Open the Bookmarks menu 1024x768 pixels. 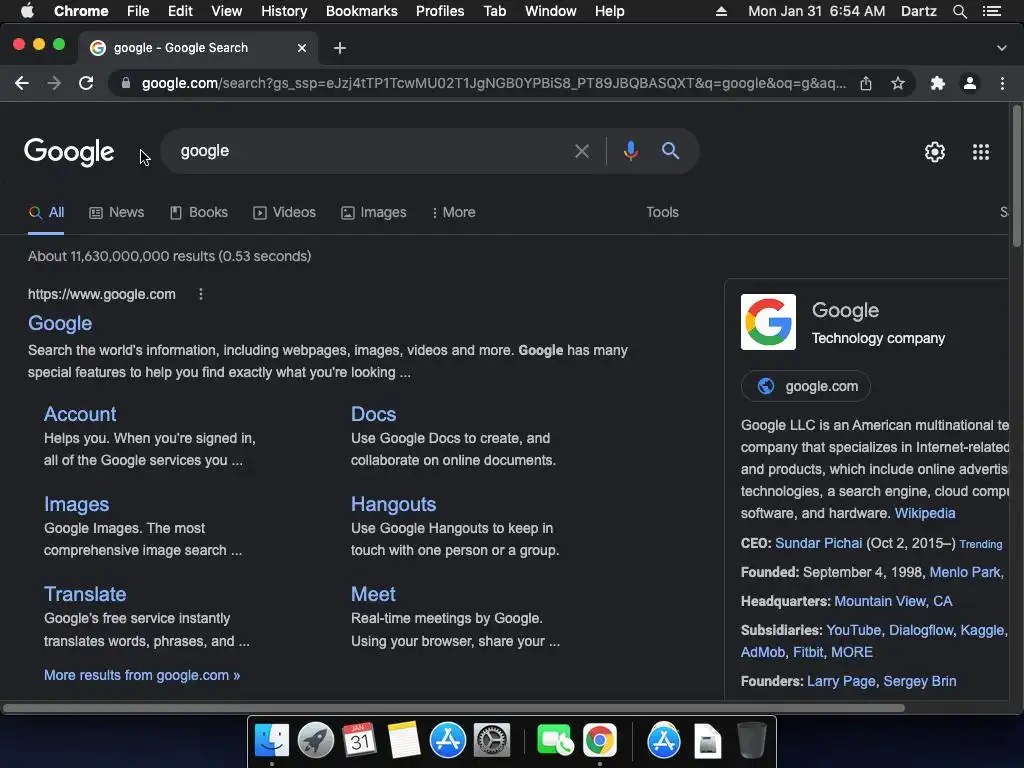click(x=361, y=11)
